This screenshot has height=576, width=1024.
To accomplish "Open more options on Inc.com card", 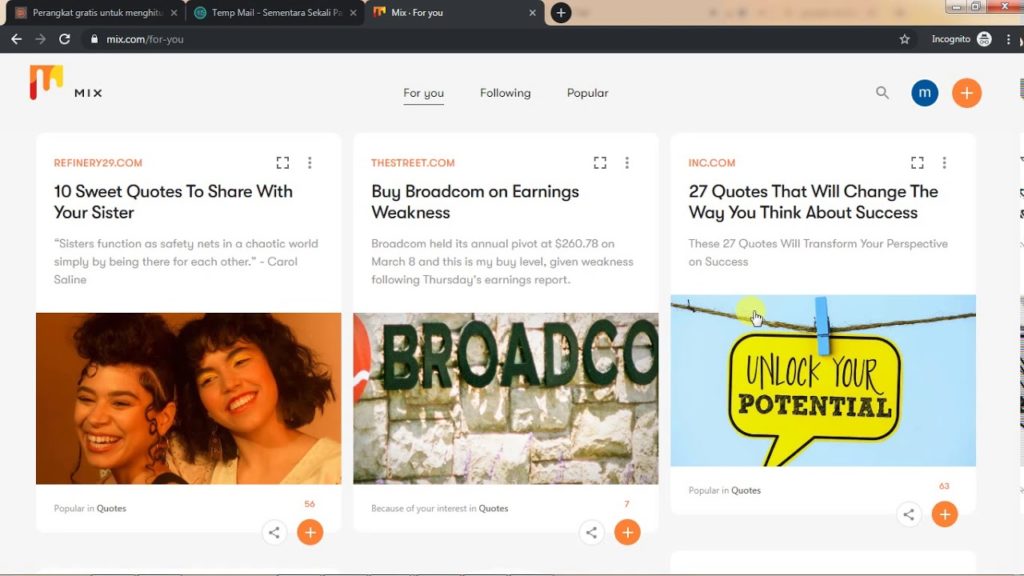I will (x=944, y=163).
